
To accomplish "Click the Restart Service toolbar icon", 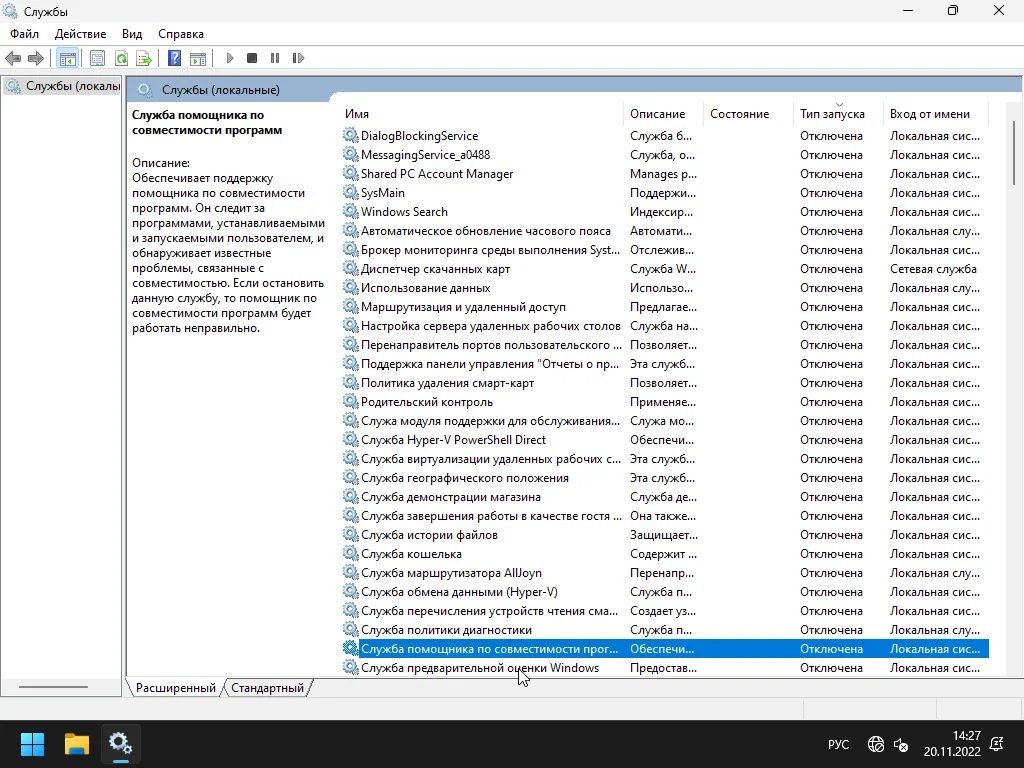I will click(x=297, y=59).
